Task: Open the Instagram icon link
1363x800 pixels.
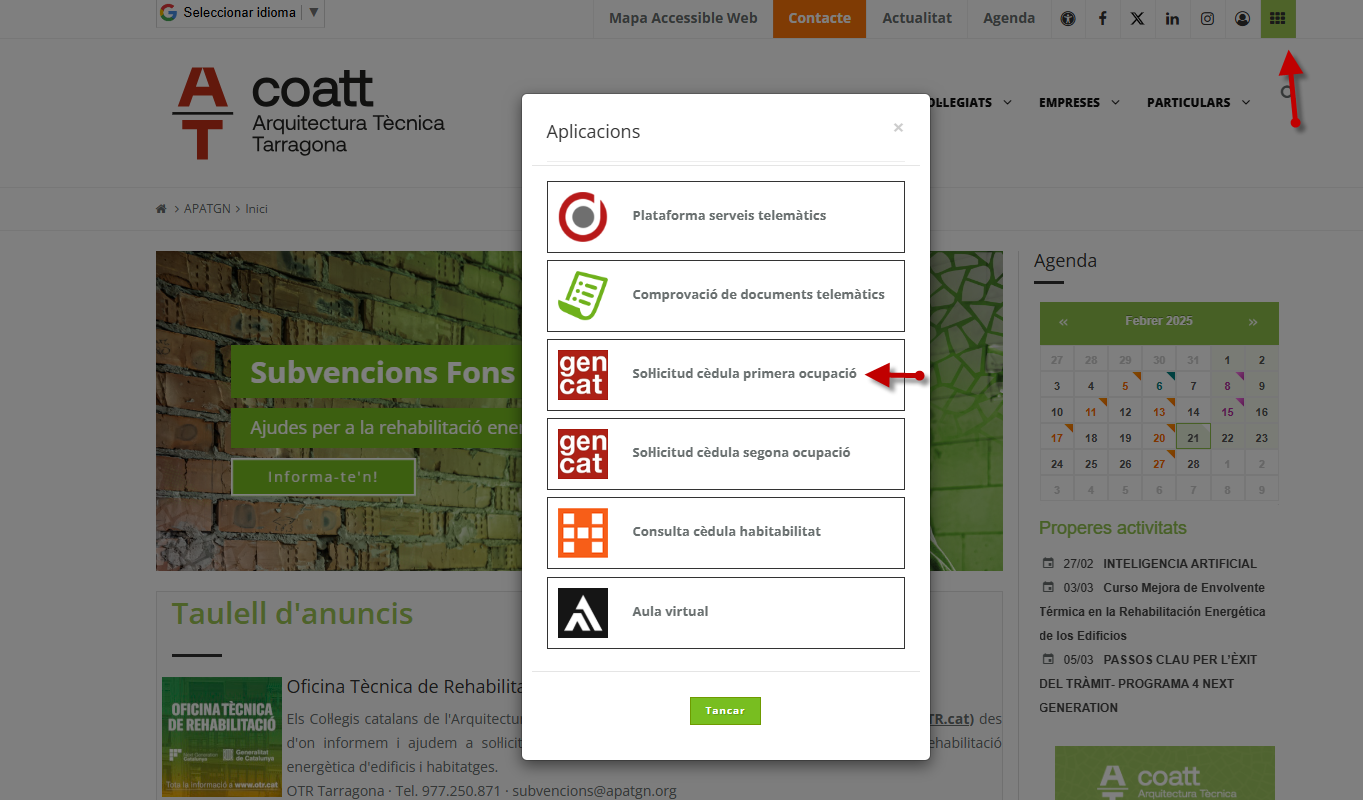Action: click(x=1207, y=18)
